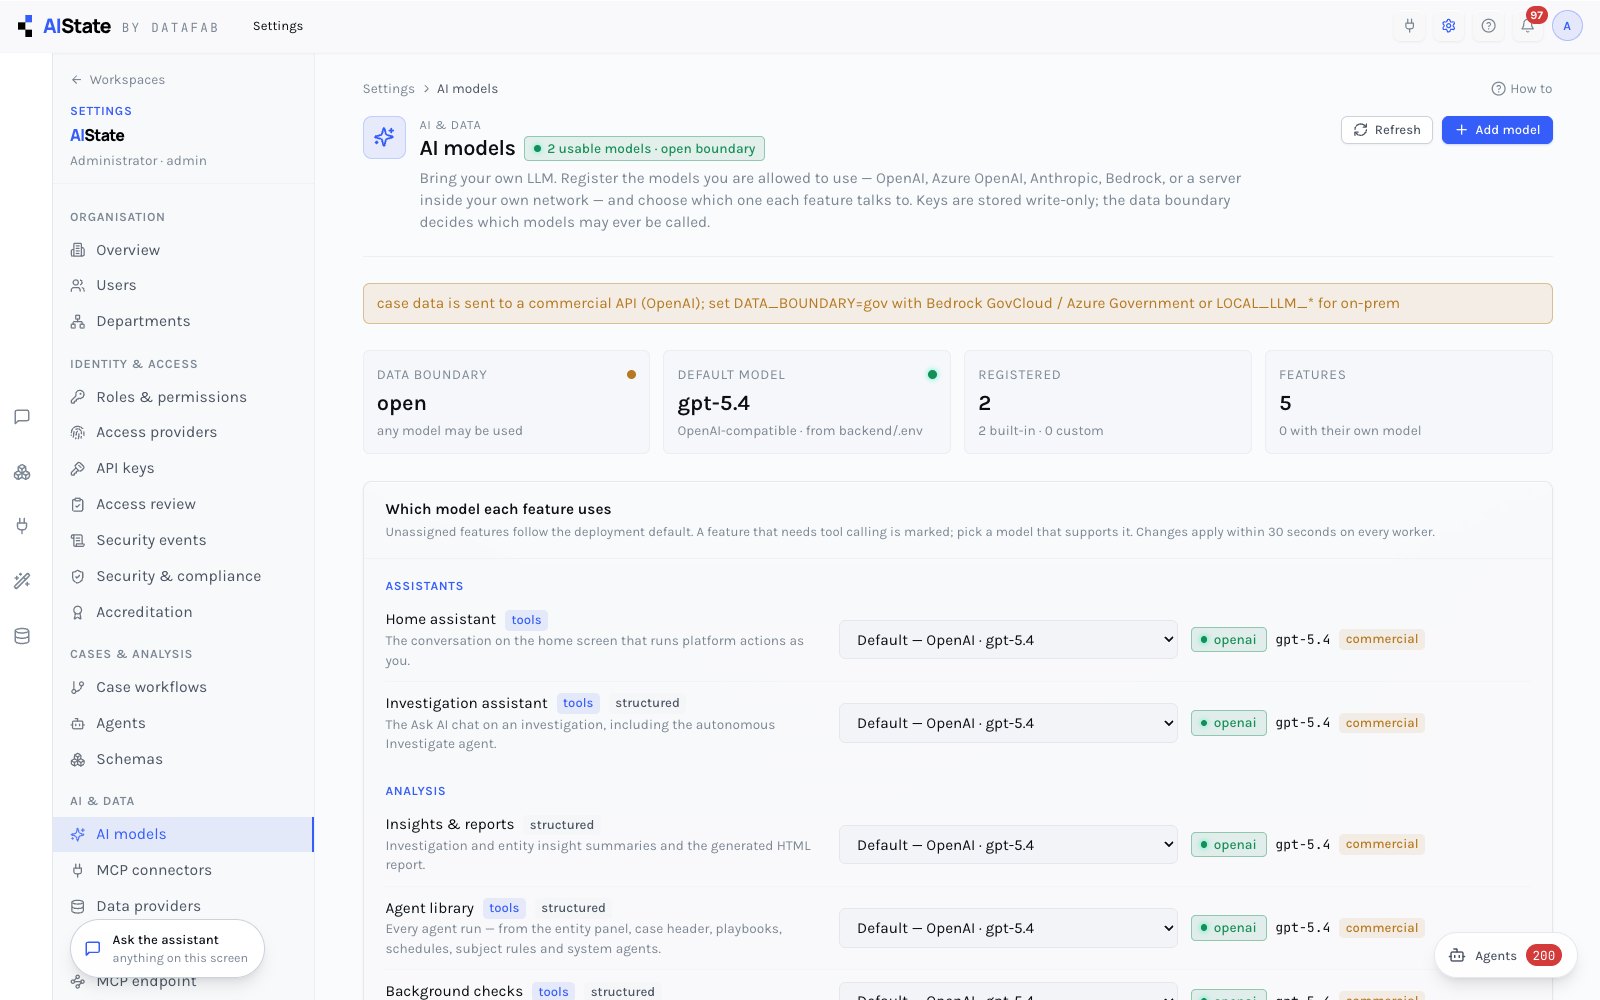Open the database icon in left rail

[22, 636]
